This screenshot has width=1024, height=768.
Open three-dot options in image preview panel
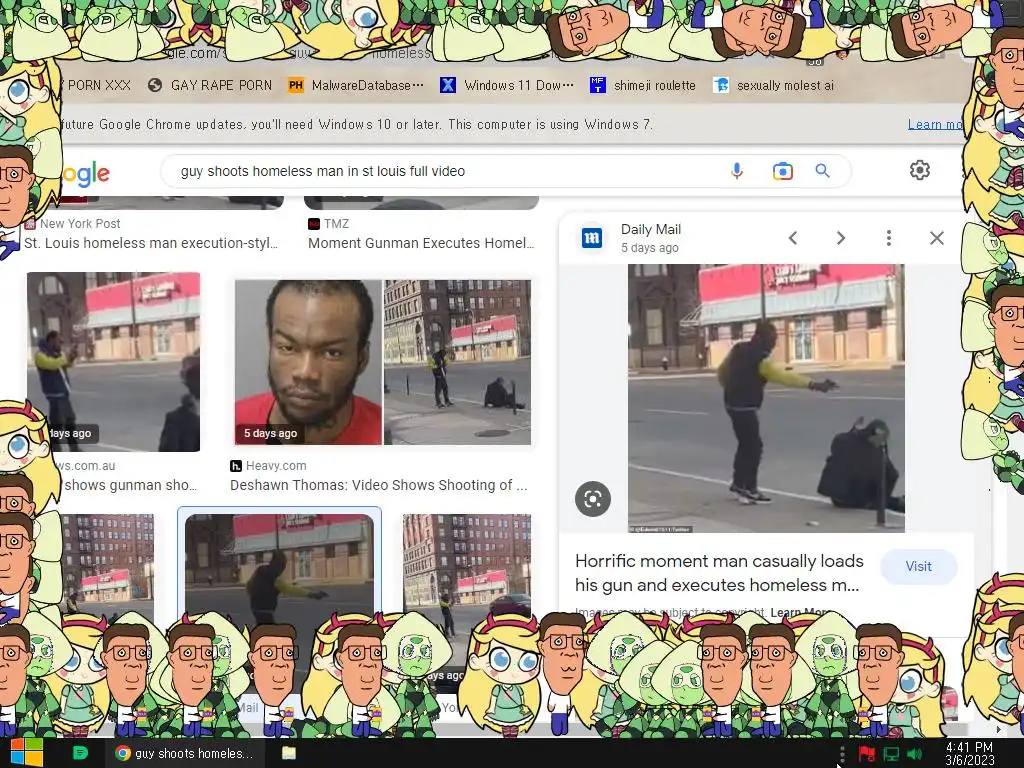pyautogui.click(x=889, y=238)
